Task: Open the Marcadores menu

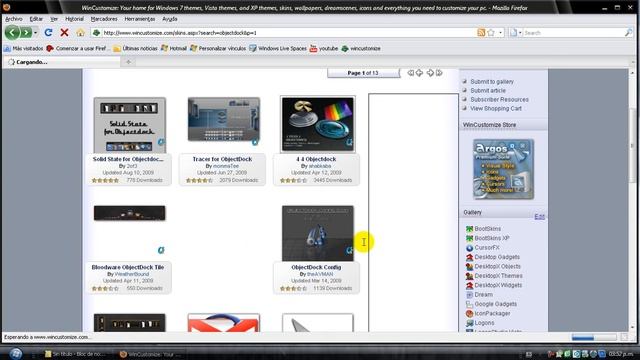Action: tap(104, 19)
